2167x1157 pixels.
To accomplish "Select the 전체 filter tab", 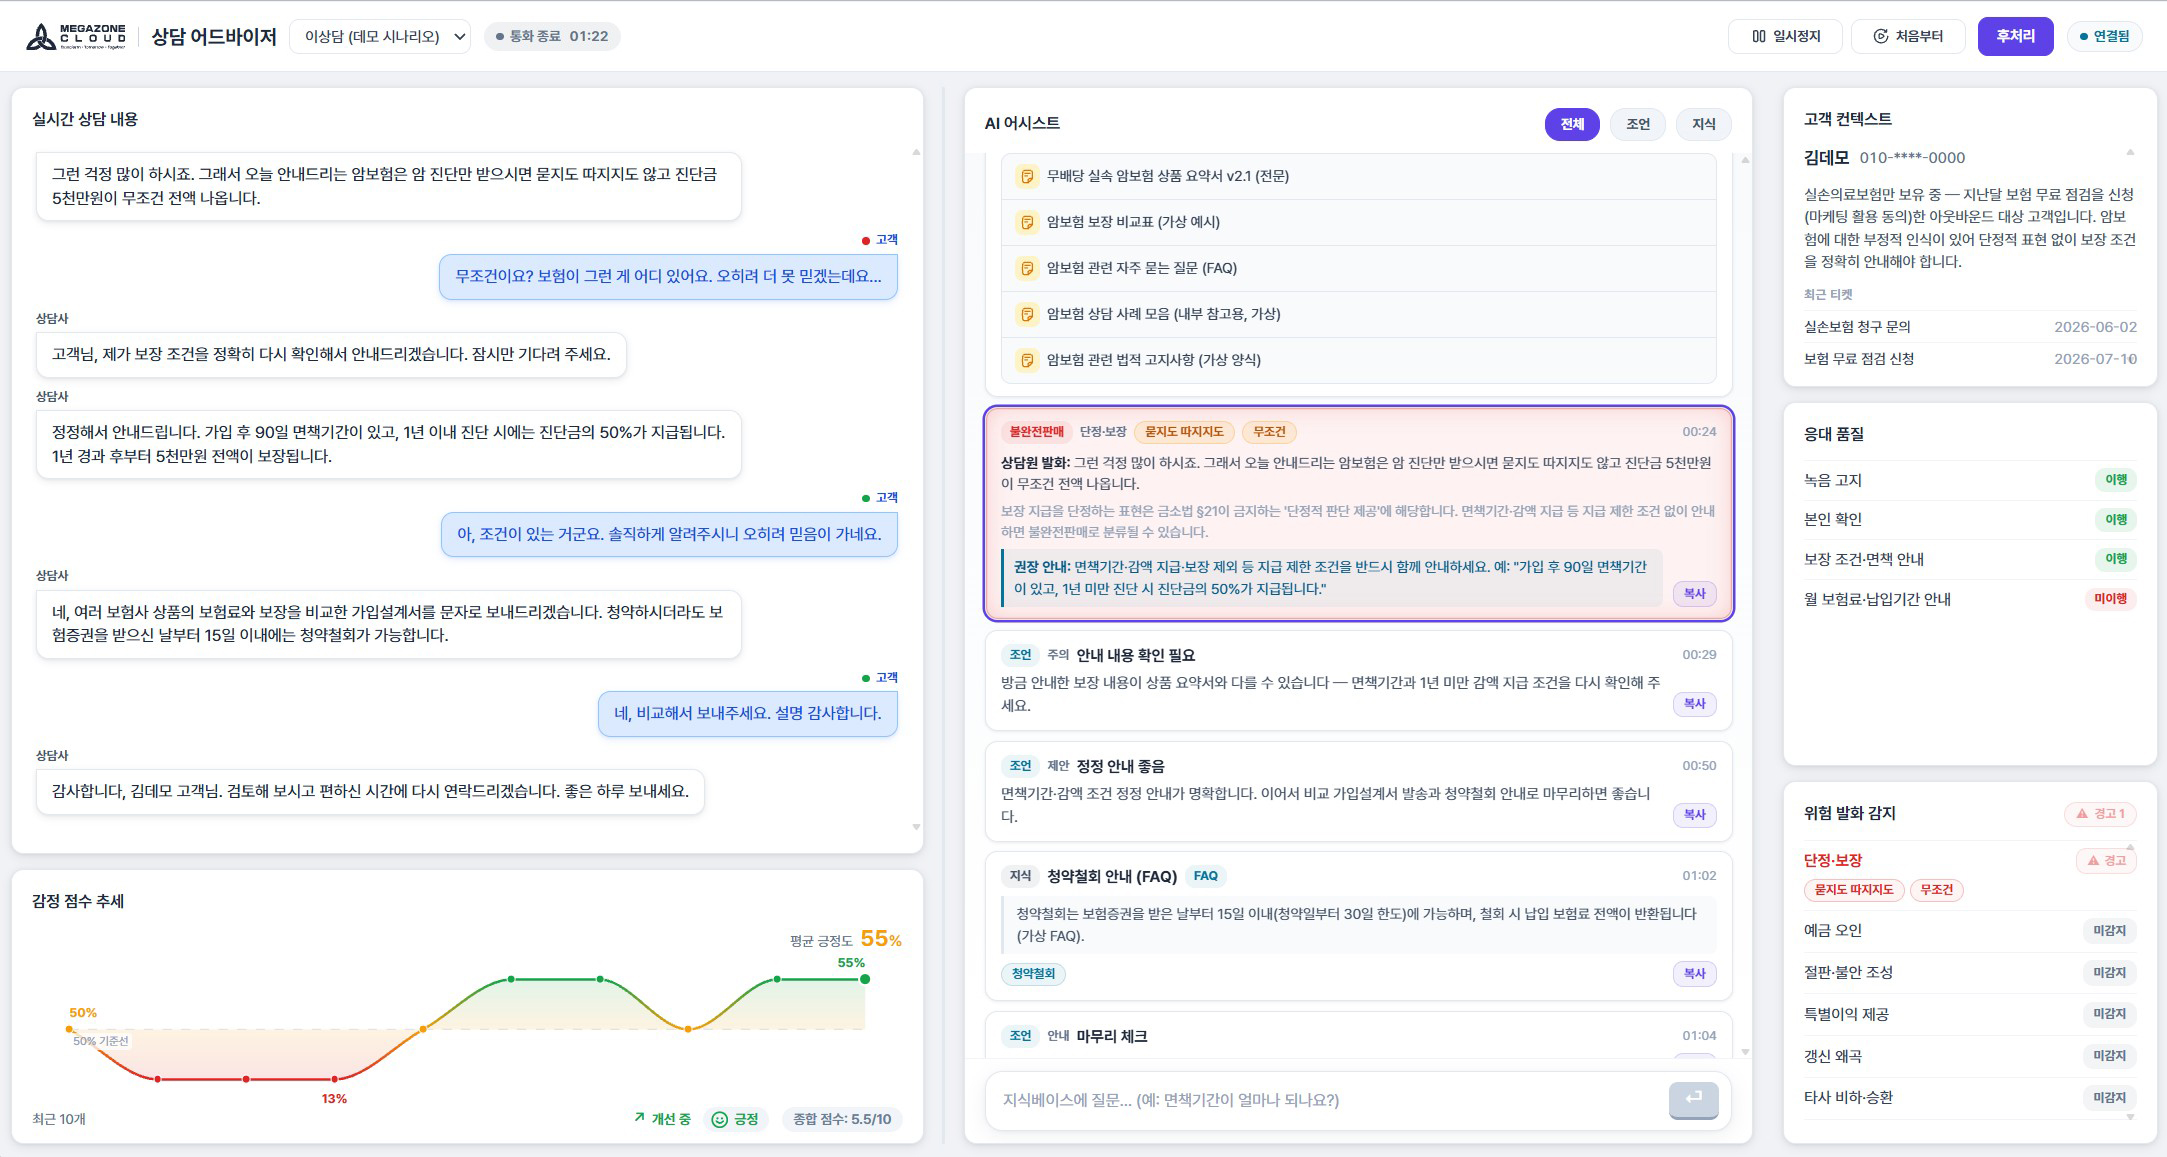I will coord(1572,124).
